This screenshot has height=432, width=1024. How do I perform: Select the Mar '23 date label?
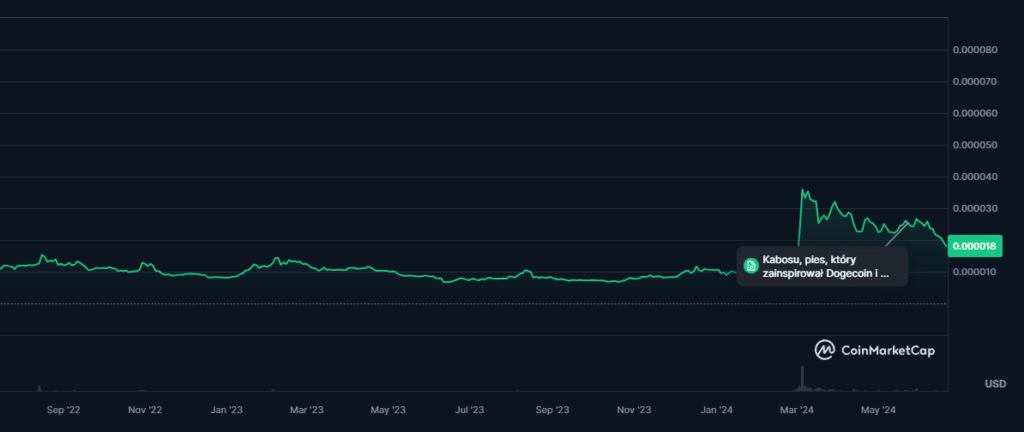click(x=306, y=410)
